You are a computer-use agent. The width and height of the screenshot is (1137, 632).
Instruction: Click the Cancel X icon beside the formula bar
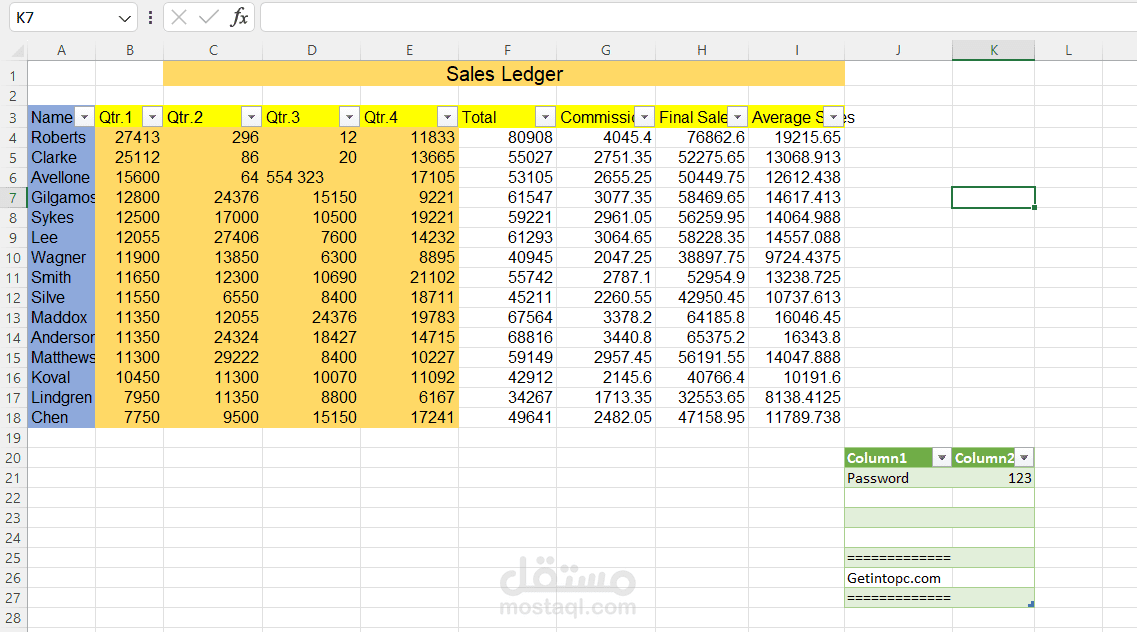click(x=179, y=17)
